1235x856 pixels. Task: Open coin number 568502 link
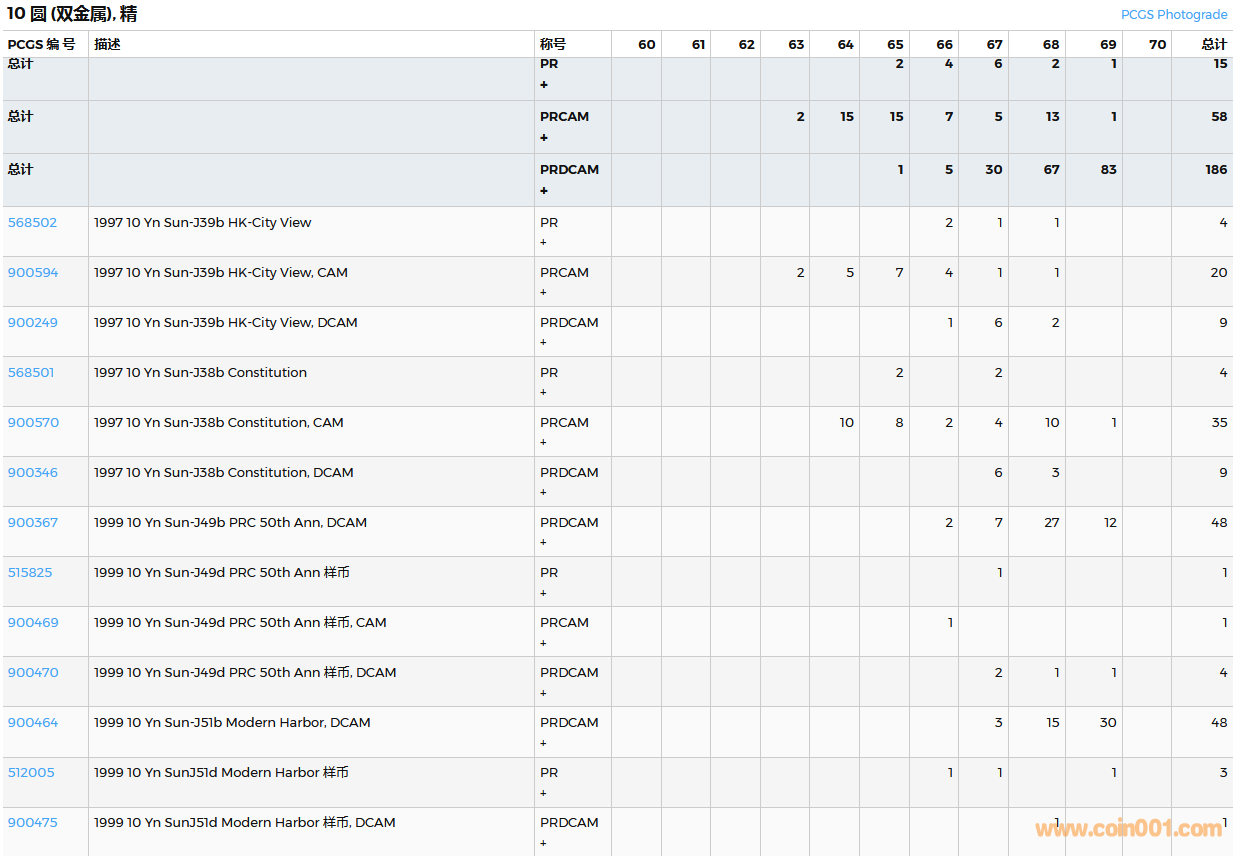[x=32, y=223]
